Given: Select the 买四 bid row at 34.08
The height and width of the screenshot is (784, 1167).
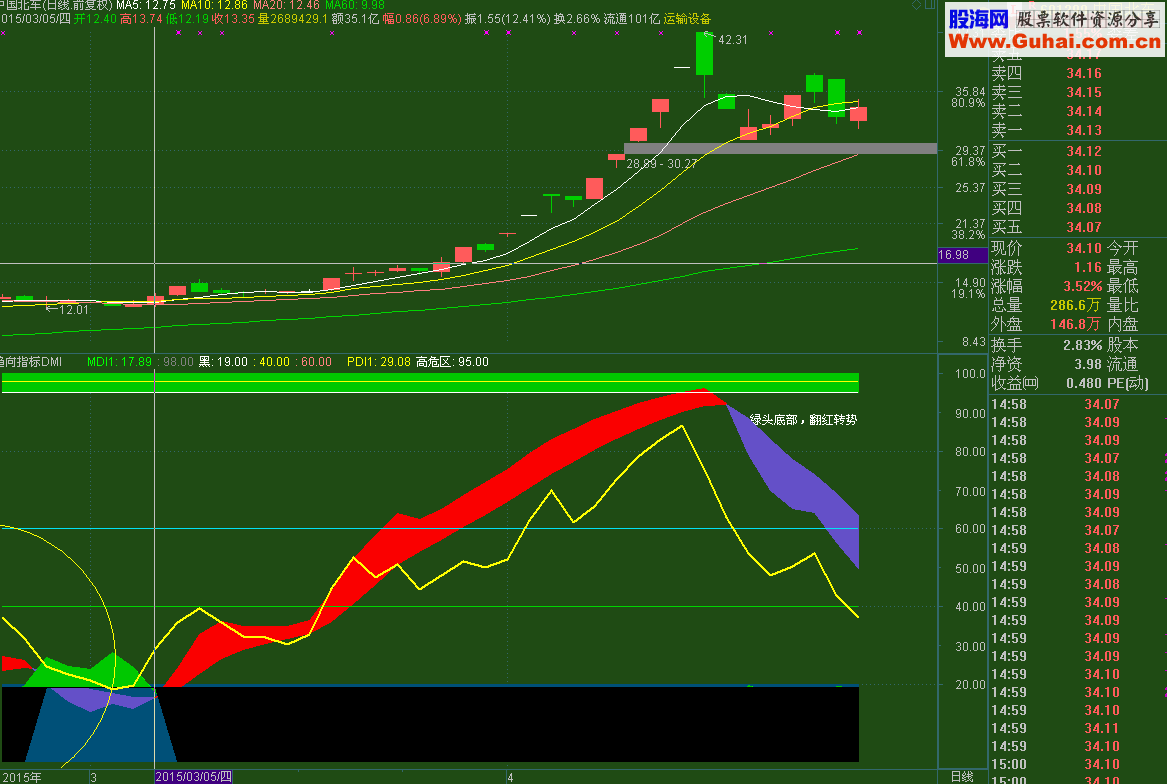Looking at the screenshot, I should click(1046, 208).
